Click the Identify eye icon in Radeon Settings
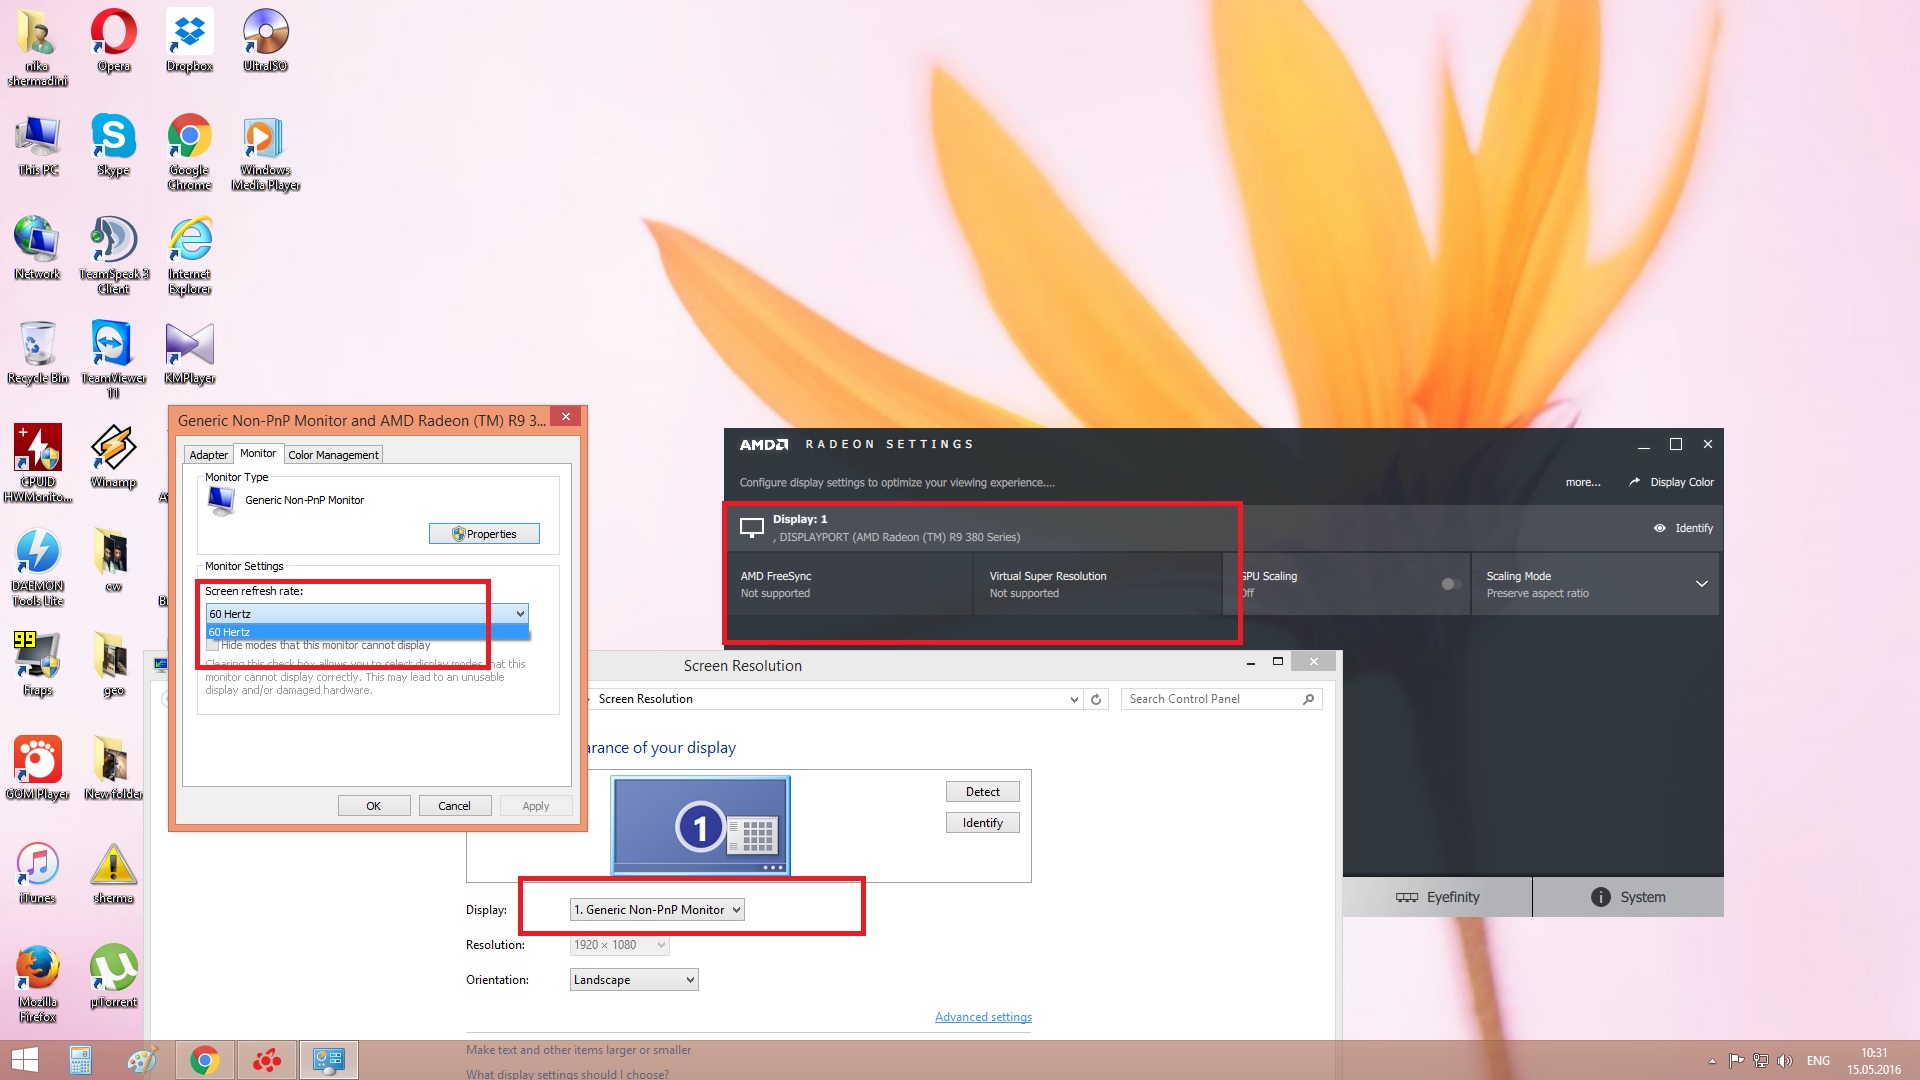1920x1080 pixels. [1660, 528]
